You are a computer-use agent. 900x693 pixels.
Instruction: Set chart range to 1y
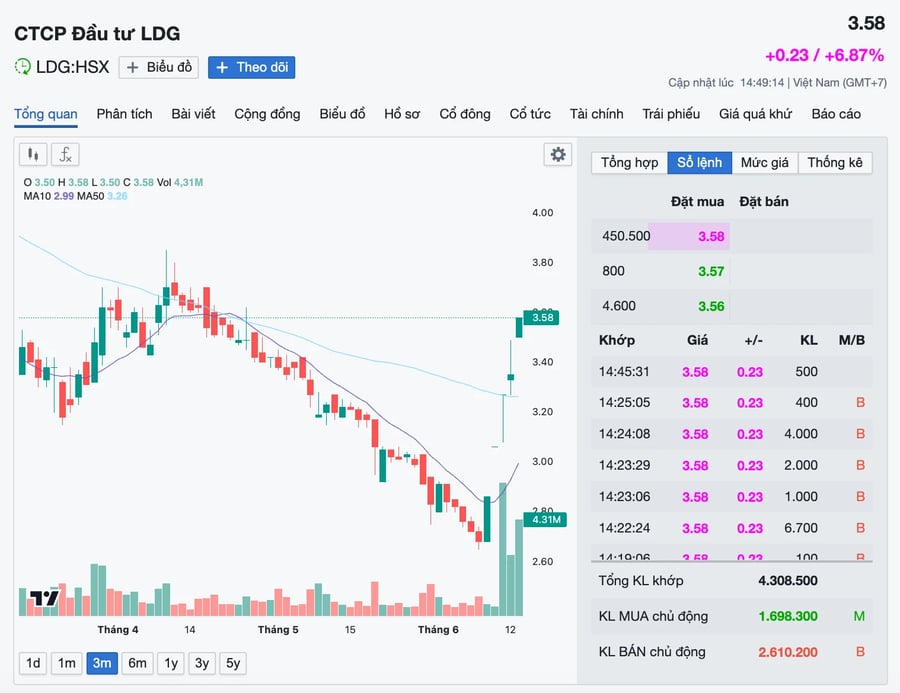coord(171,663)
